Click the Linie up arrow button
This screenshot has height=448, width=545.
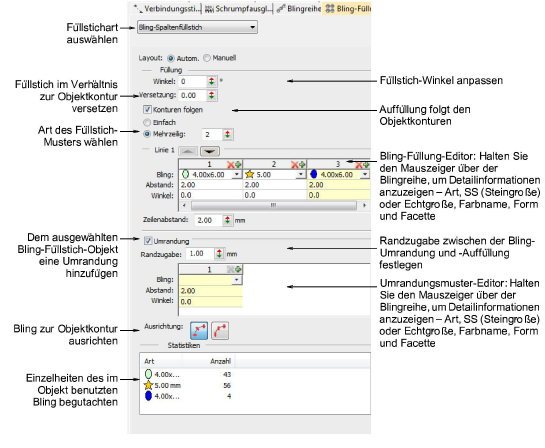click(188, 151)
